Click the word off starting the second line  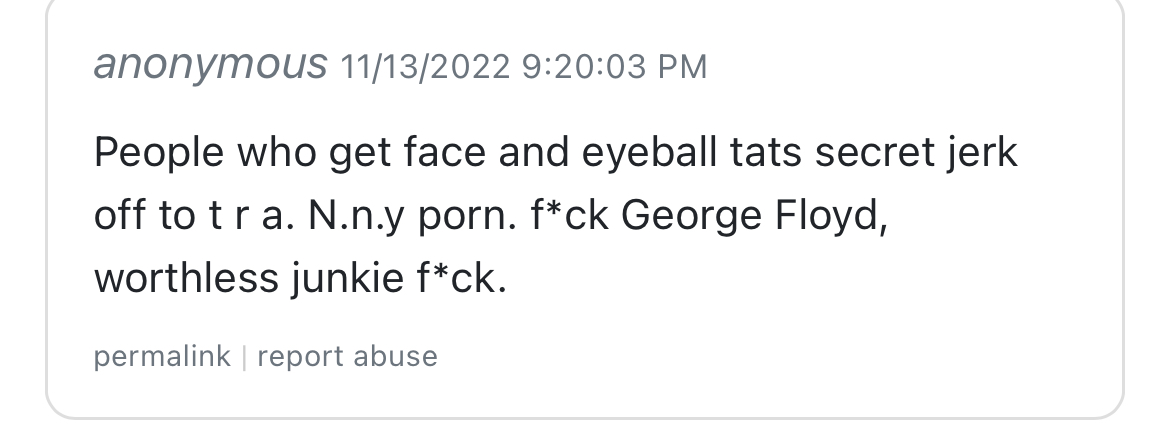click(116, 217)
